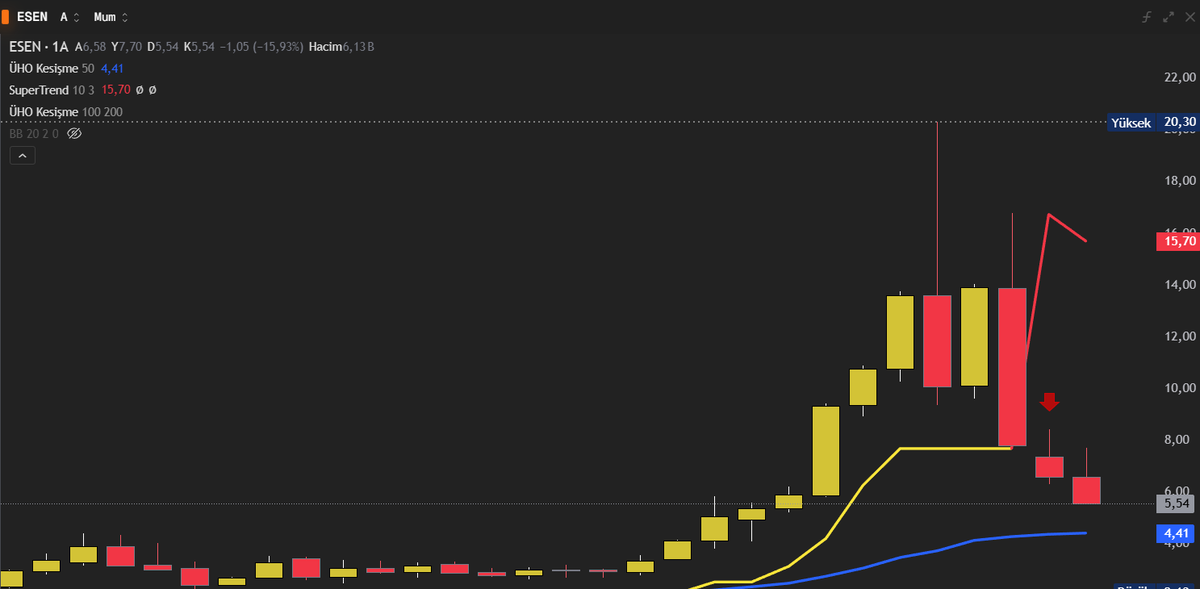Image resolution: width=1200 pixels, height=589 pixels.
Task: Show the hidden BB 20 2 0 indicator
Action: 73,133
